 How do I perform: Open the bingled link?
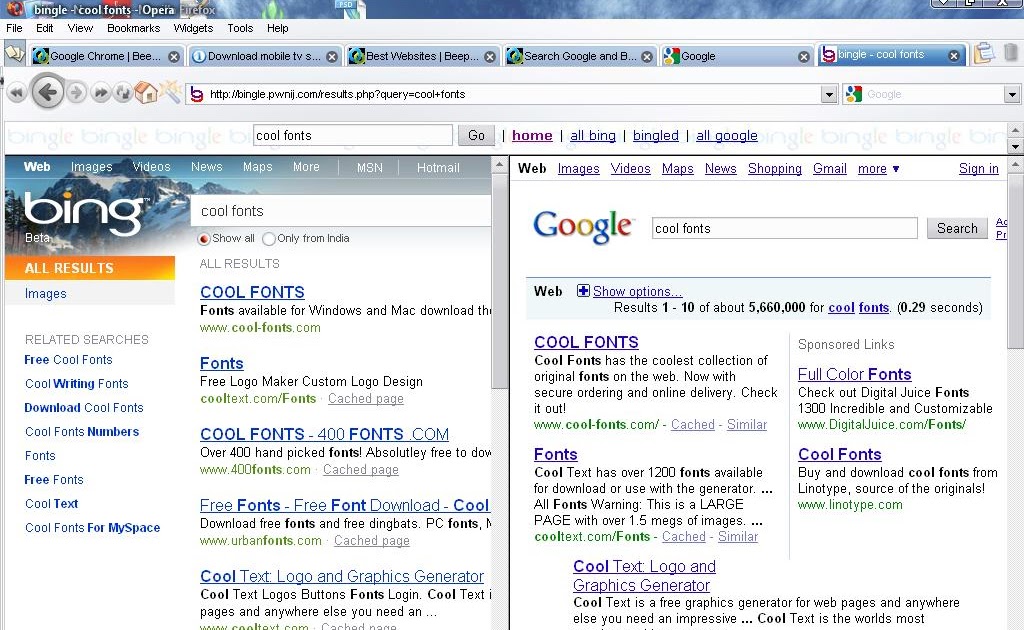click(x=656, y=135)
